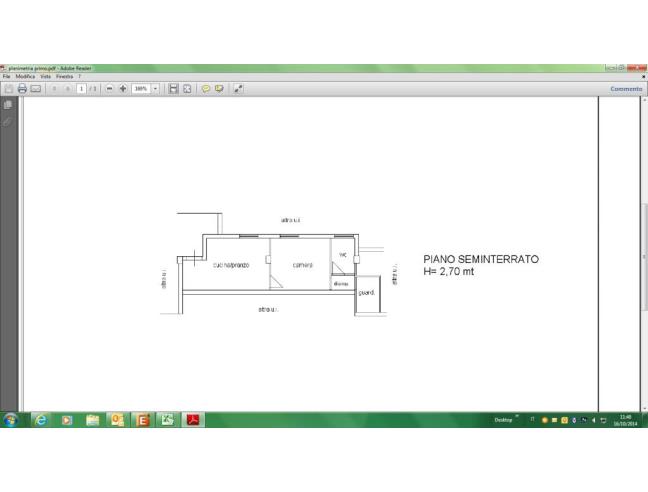Image resolution: width=648 pixels, height=492 pixels.
Task: Open the Finestra menu
Action: tap(64, 76)
